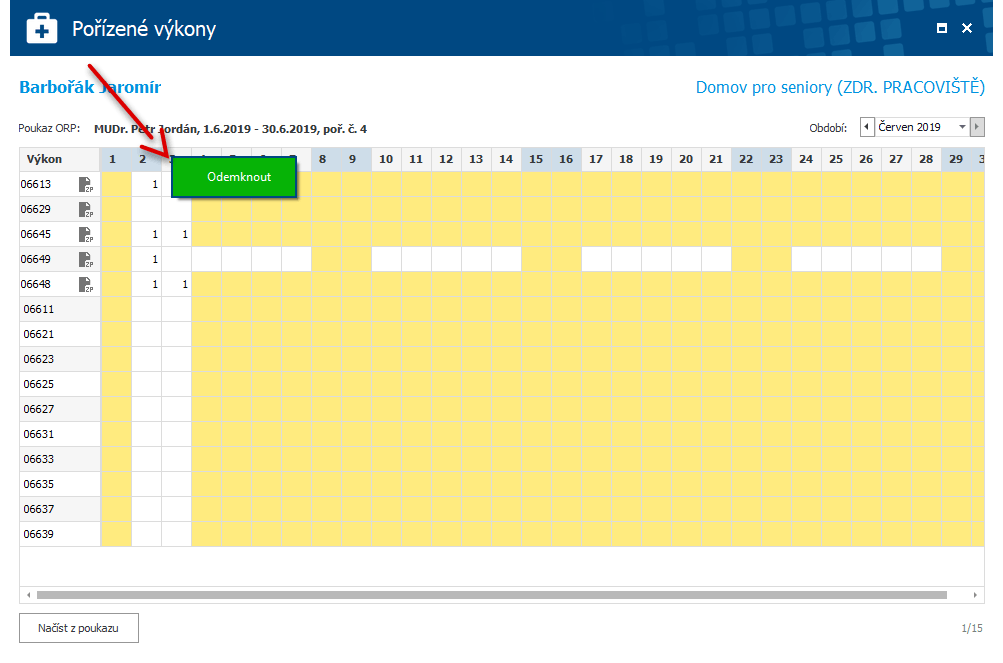
Task: Maximize the Pořízené výkony window
Action: click(942, 28)
